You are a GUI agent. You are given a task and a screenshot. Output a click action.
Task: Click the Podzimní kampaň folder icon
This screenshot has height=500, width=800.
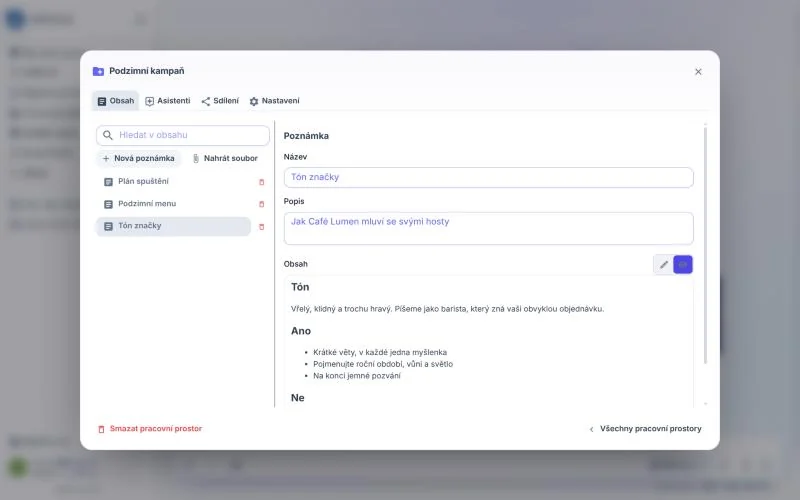[98, 71]
